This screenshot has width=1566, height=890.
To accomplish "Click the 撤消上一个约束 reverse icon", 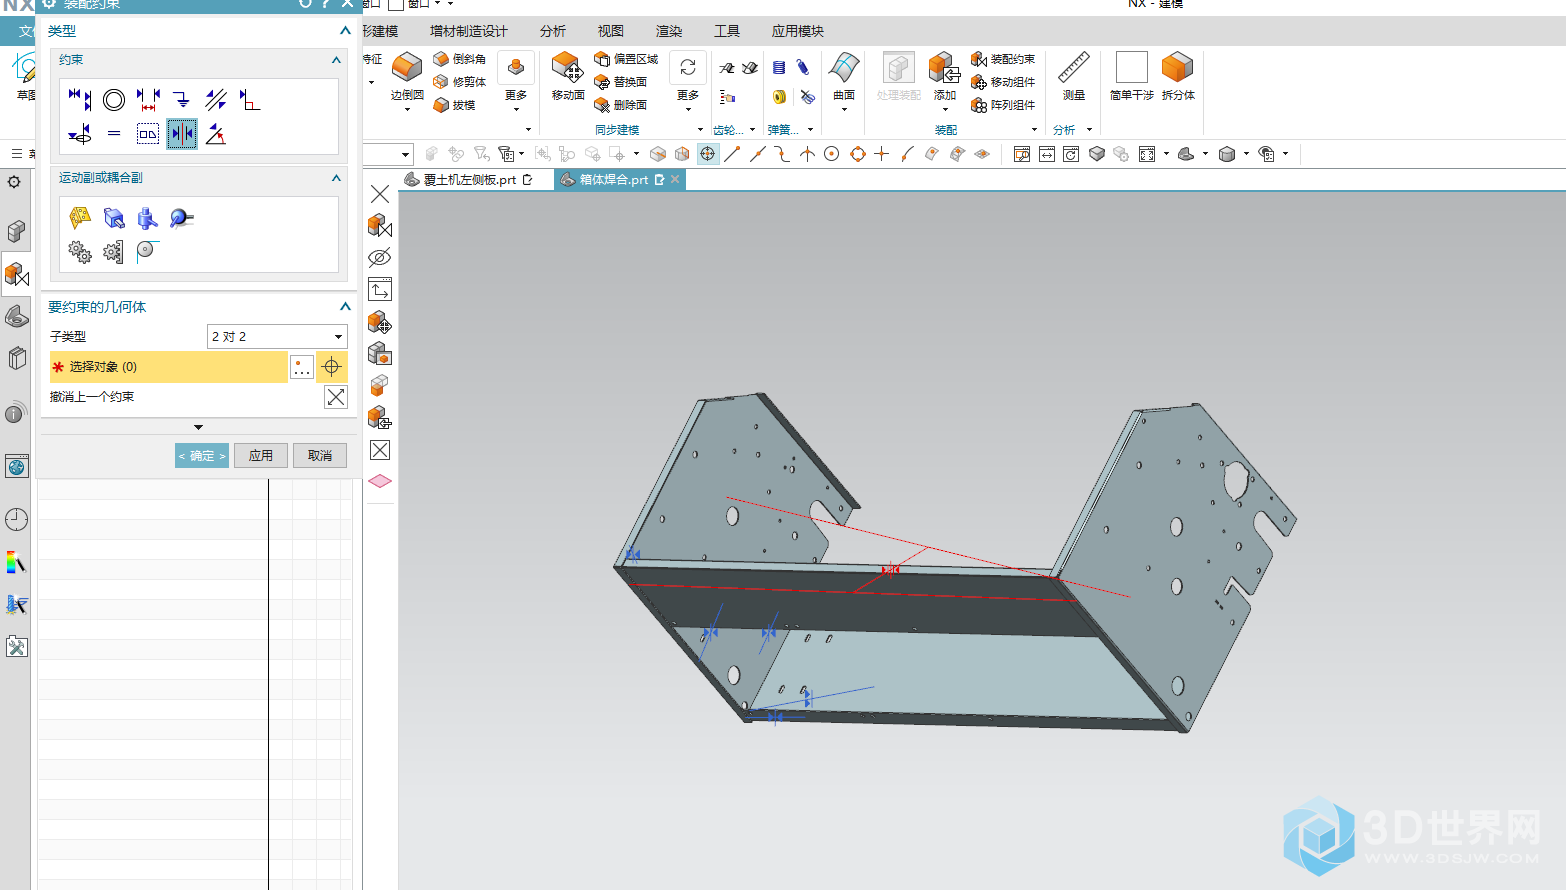I will (x=336, y=397).
